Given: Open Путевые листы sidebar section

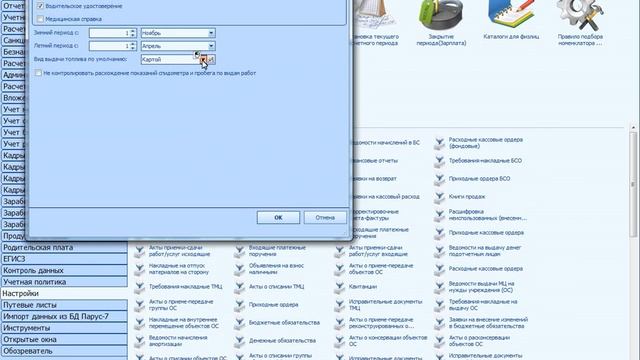Looking at the screenshot, I should point(64,305).
